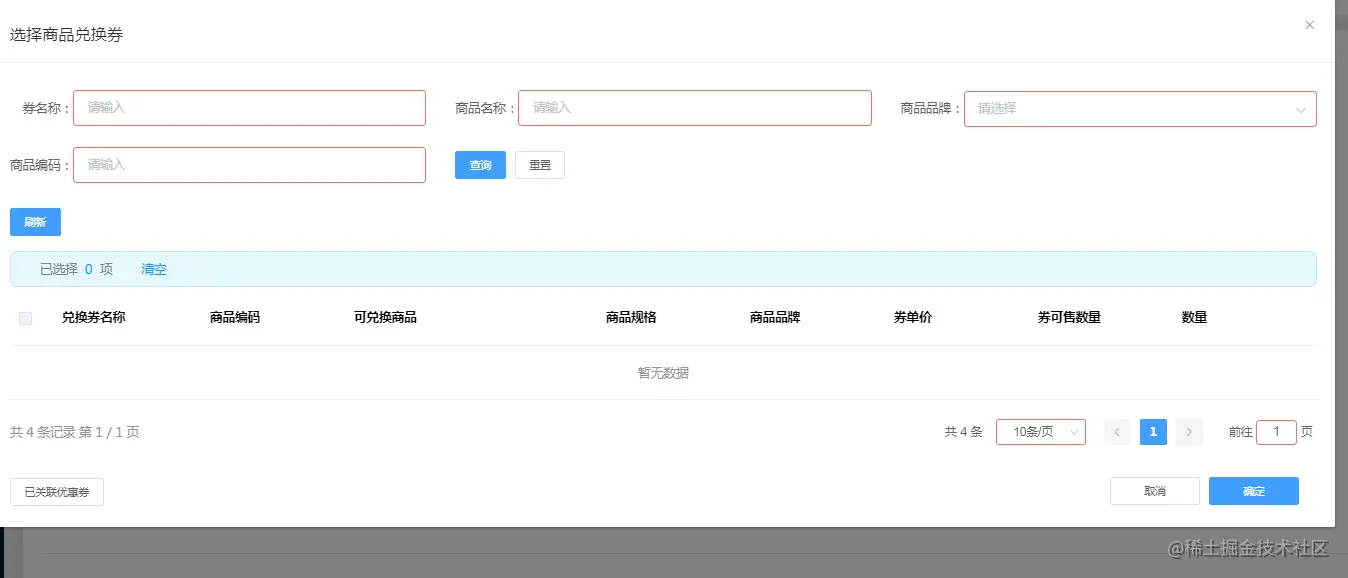The height and width of the screenshot is (578, 1348).
Task: Click the 刷新 button
Action: [x=35, y=222]
